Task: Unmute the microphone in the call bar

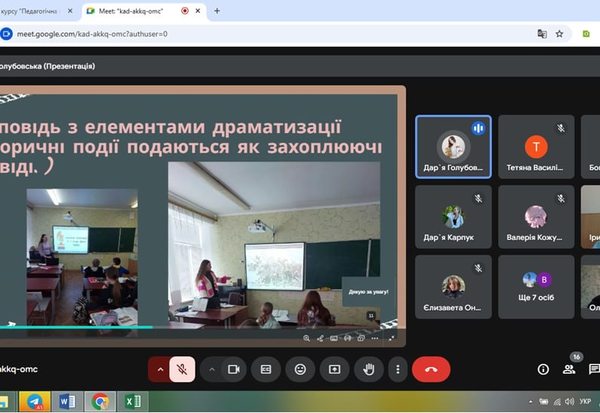Action: pyautogui.click(x=182, y=369)
